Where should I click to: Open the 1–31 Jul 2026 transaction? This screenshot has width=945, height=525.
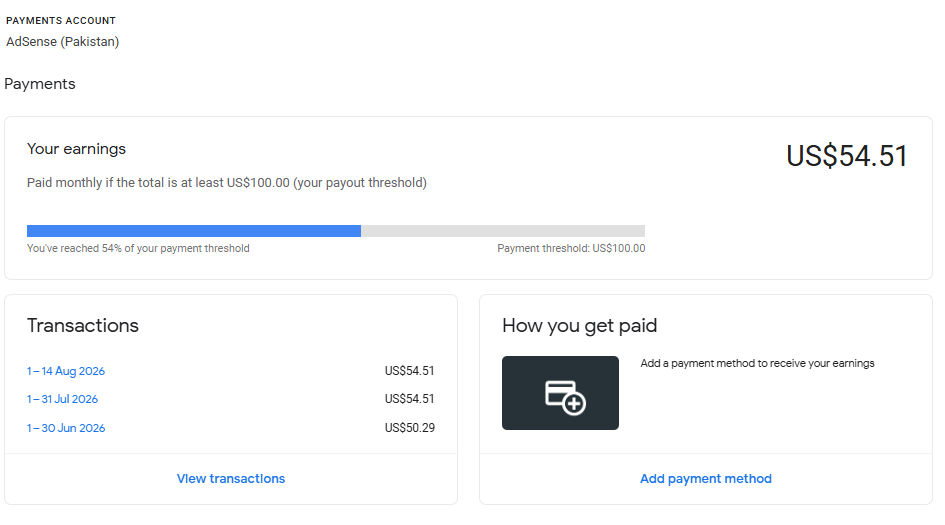point(62,399)
